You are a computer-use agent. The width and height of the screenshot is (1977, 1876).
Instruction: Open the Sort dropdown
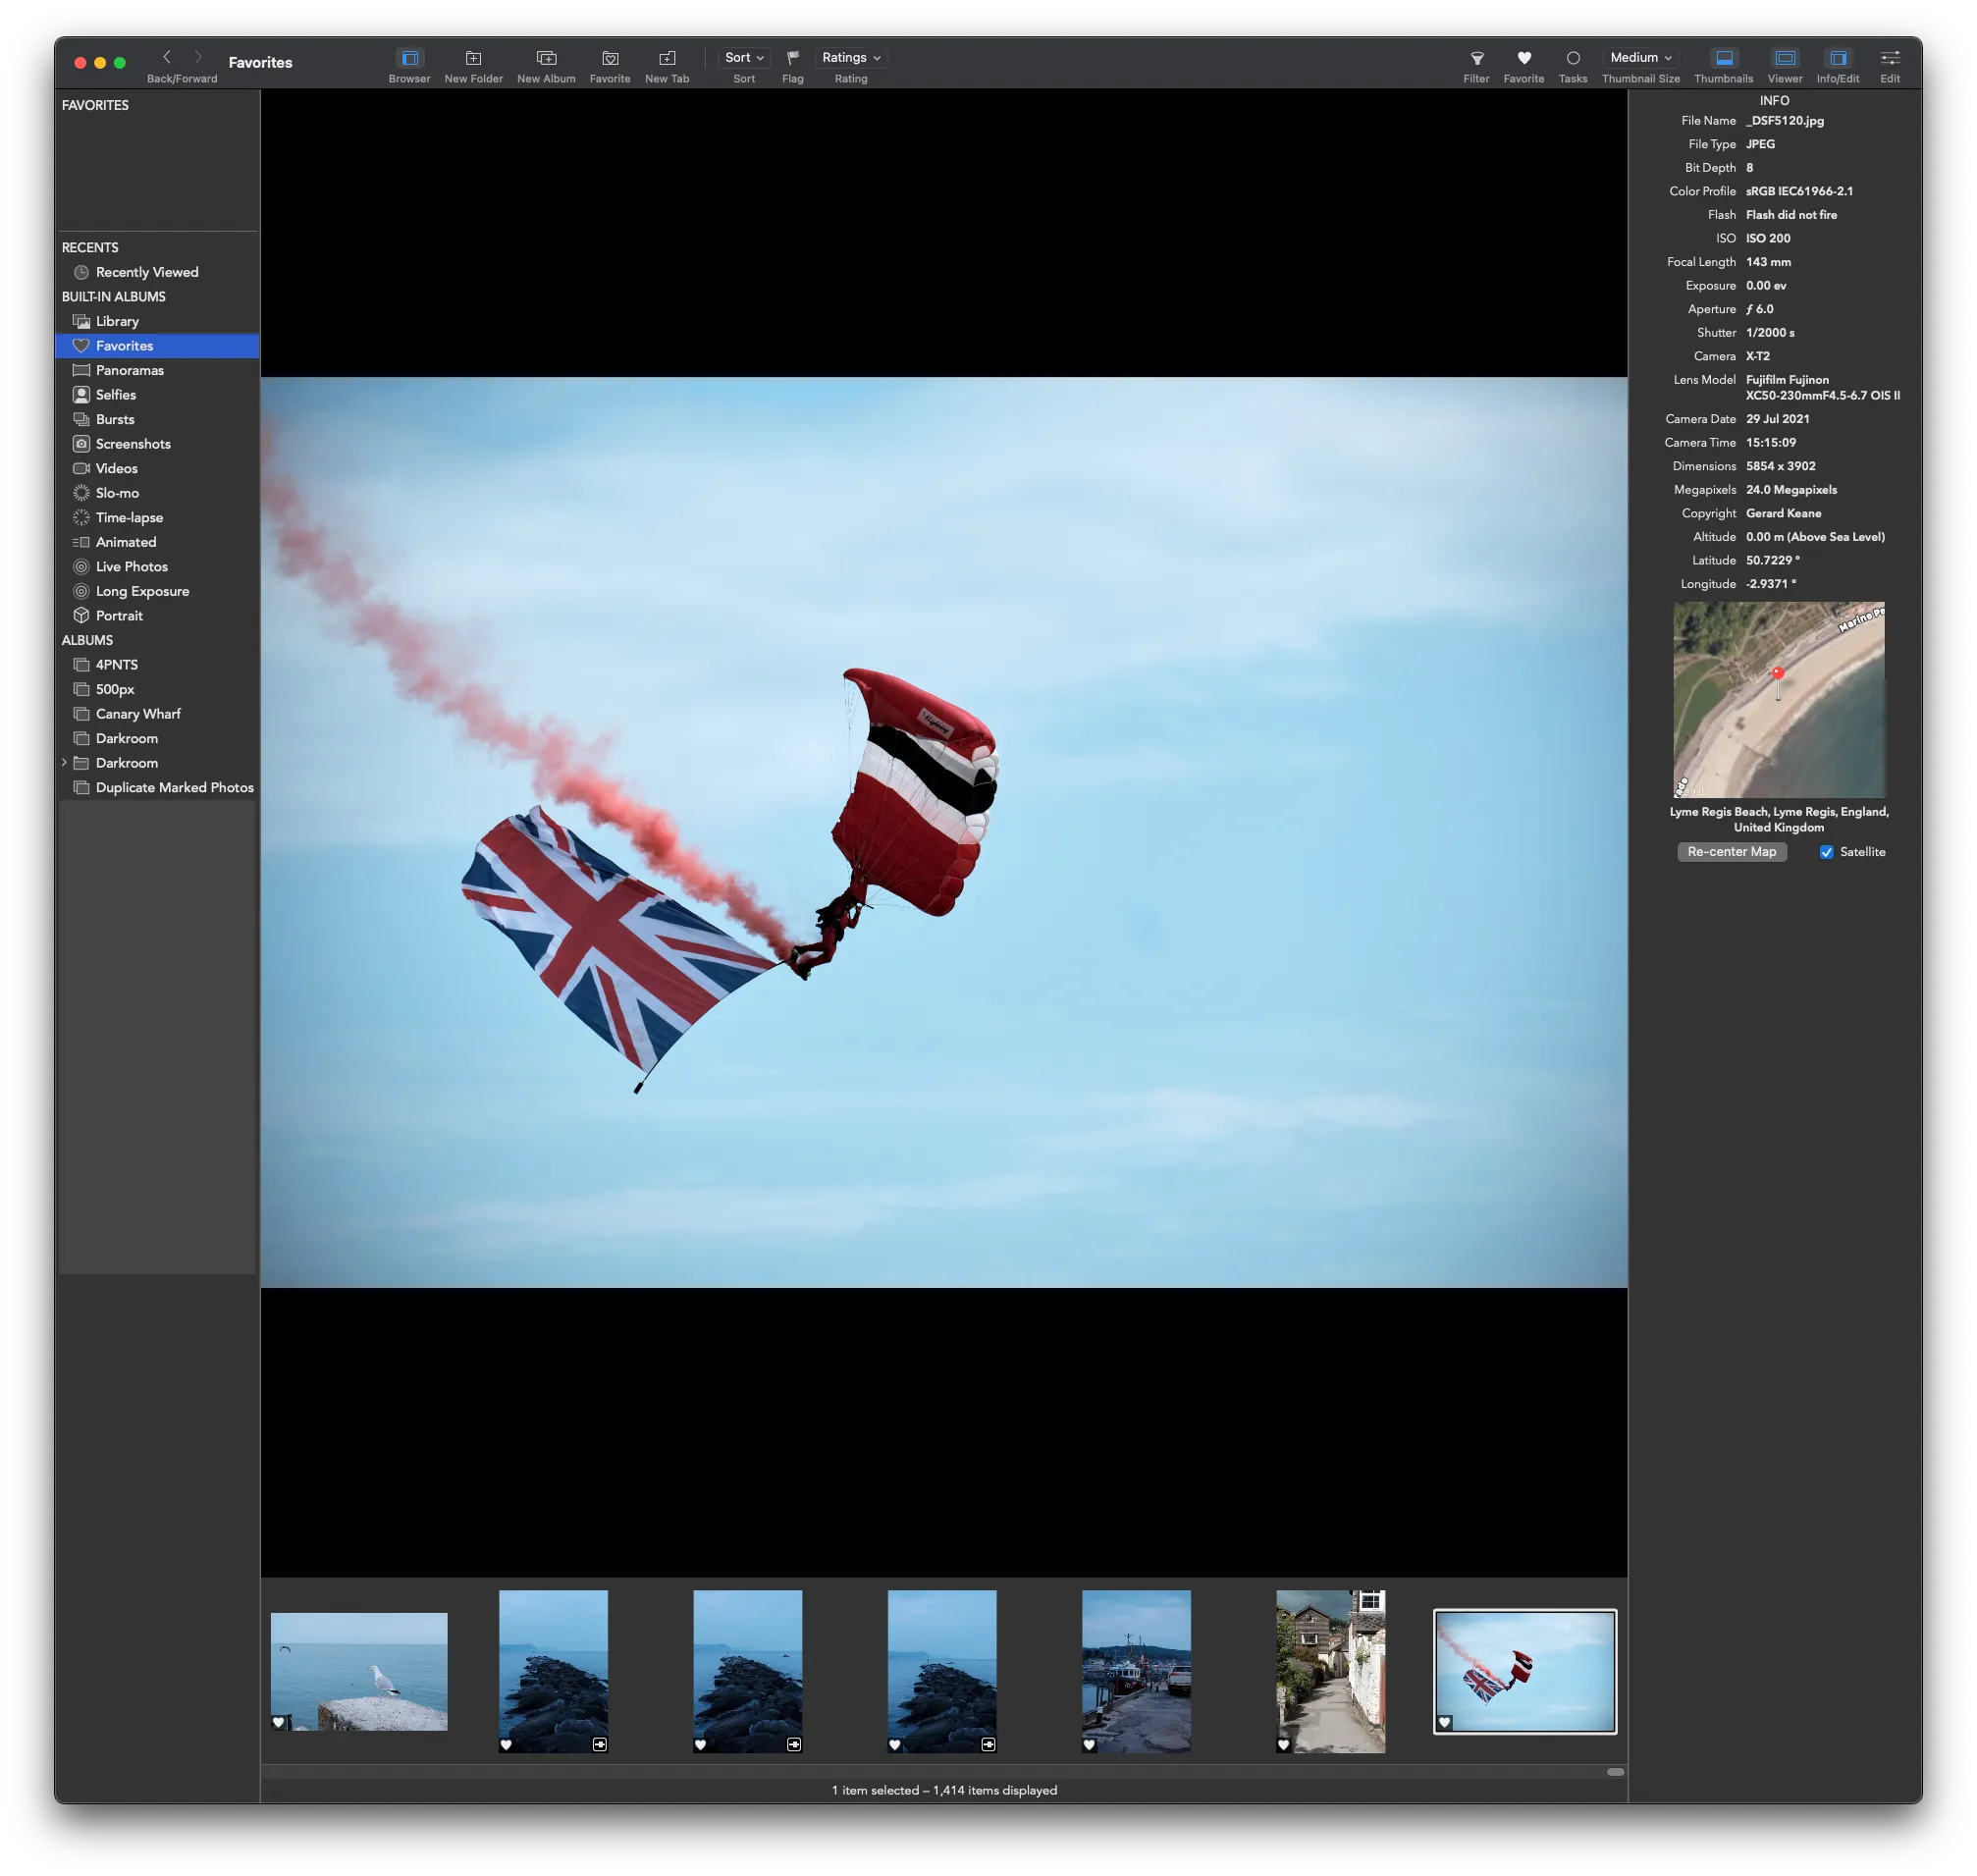(744, 58)
